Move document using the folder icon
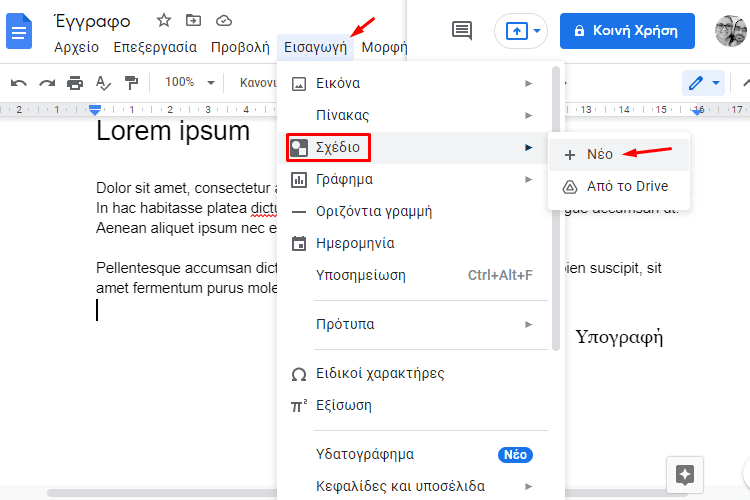750x500 pixels. (x=193, y=20)
